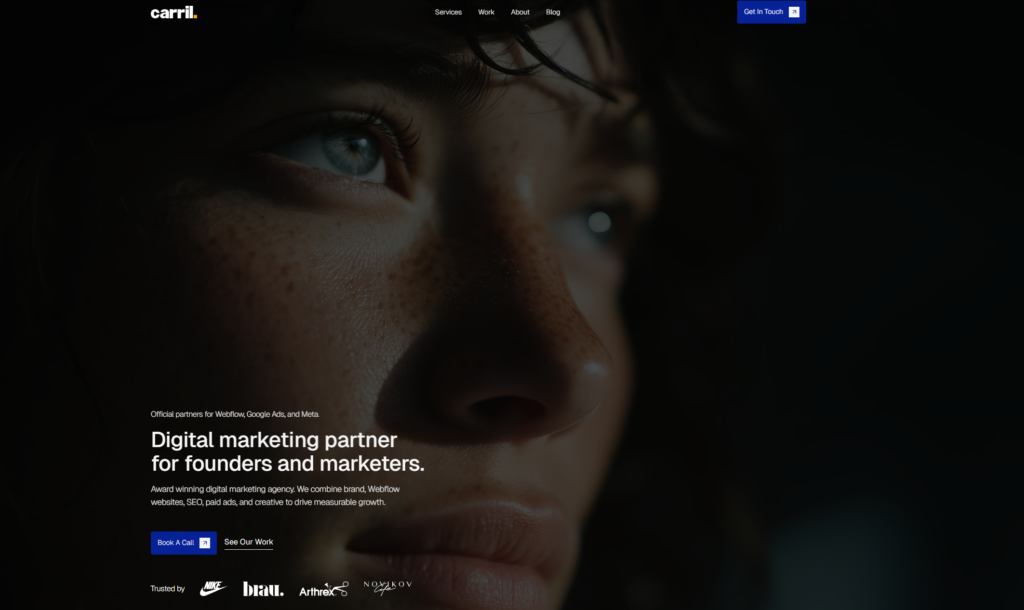Image resolution: width=1024 pixels, height=610 pixels.
Task: Follow the See Our Work link
Action: [x=248, y=542]
